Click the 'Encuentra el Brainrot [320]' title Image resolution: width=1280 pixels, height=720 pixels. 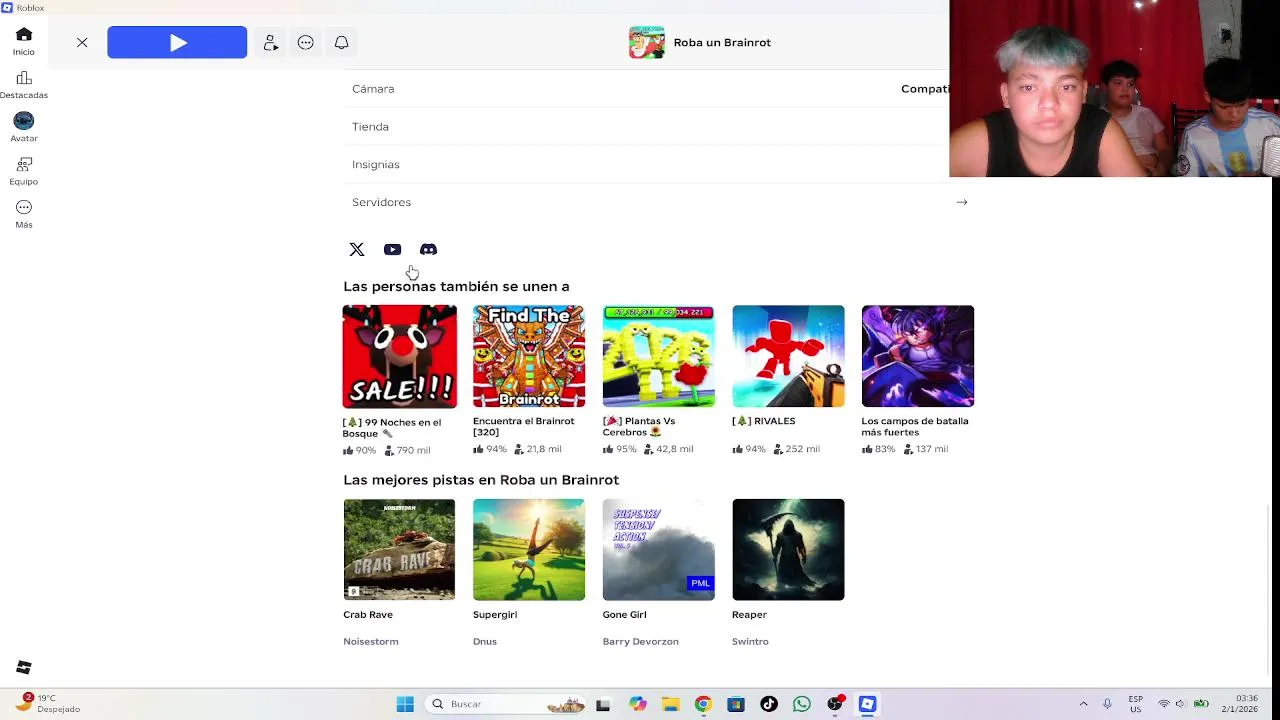(x=523, y=427)
